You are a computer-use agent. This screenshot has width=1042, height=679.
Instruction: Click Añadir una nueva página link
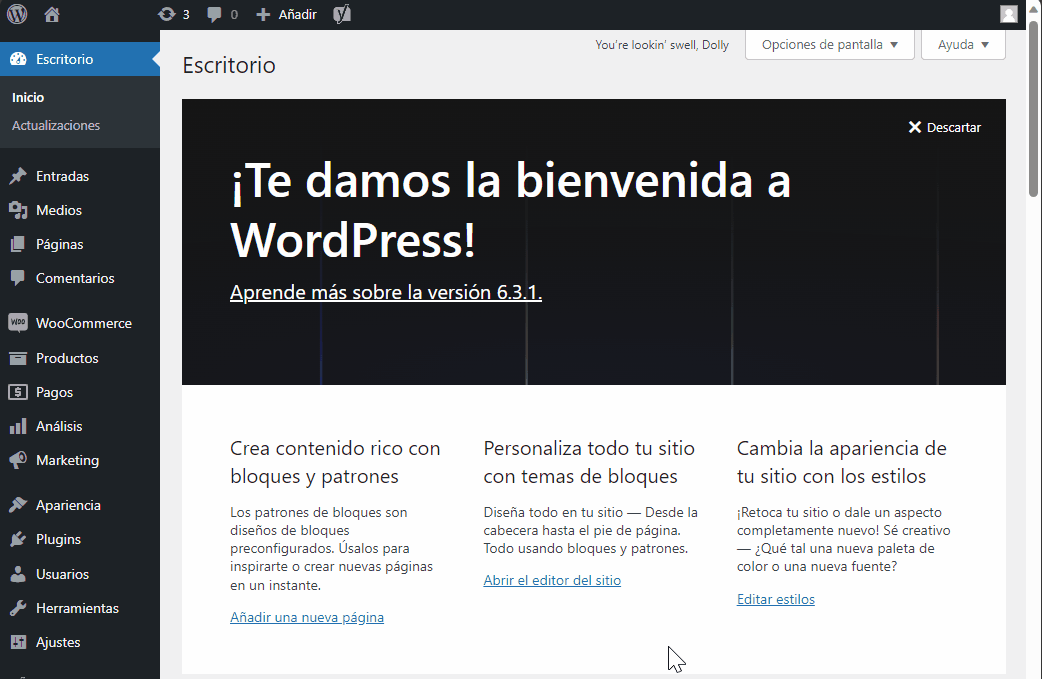[x=306, y=617]
